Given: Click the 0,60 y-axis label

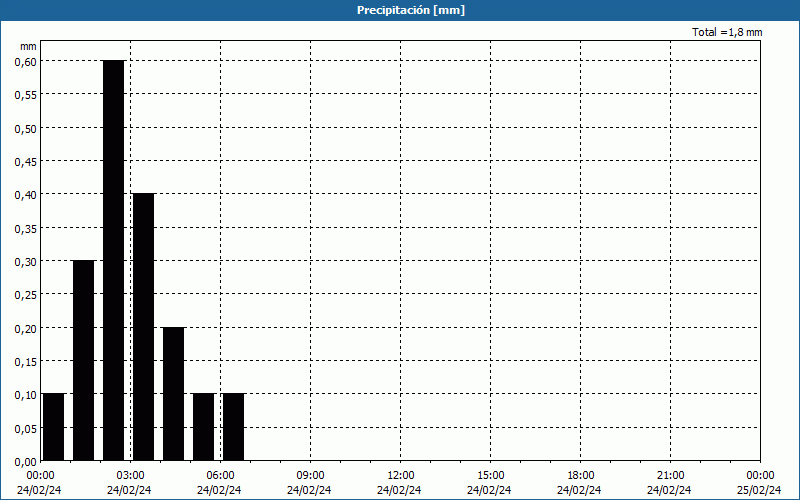Looking at the screenshot, I should coord(25,61).
